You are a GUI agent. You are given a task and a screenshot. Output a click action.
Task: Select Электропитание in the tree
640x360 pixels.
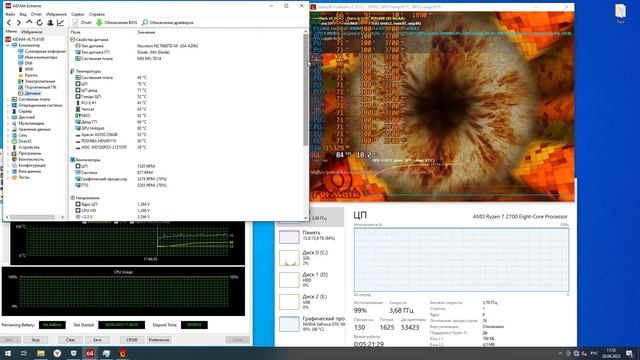point(40,81)
